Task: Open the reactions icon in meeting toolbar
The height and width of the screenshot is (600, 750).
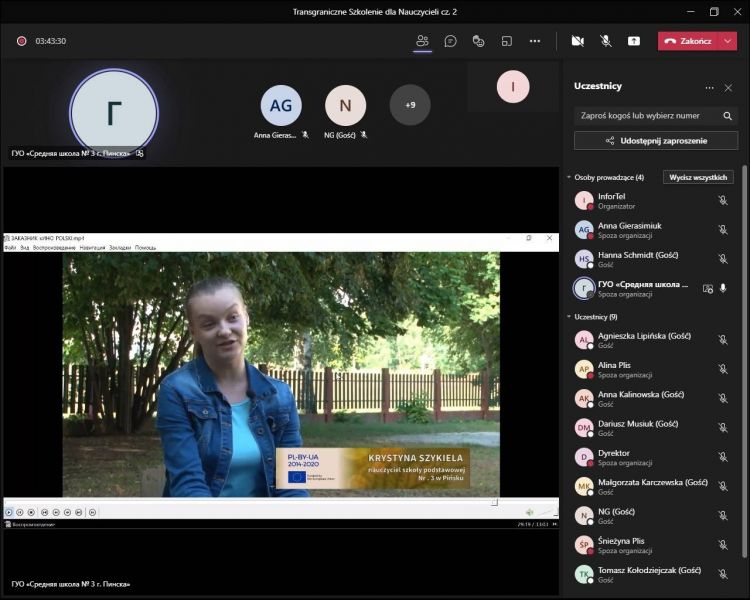Action: coord(478,41)
